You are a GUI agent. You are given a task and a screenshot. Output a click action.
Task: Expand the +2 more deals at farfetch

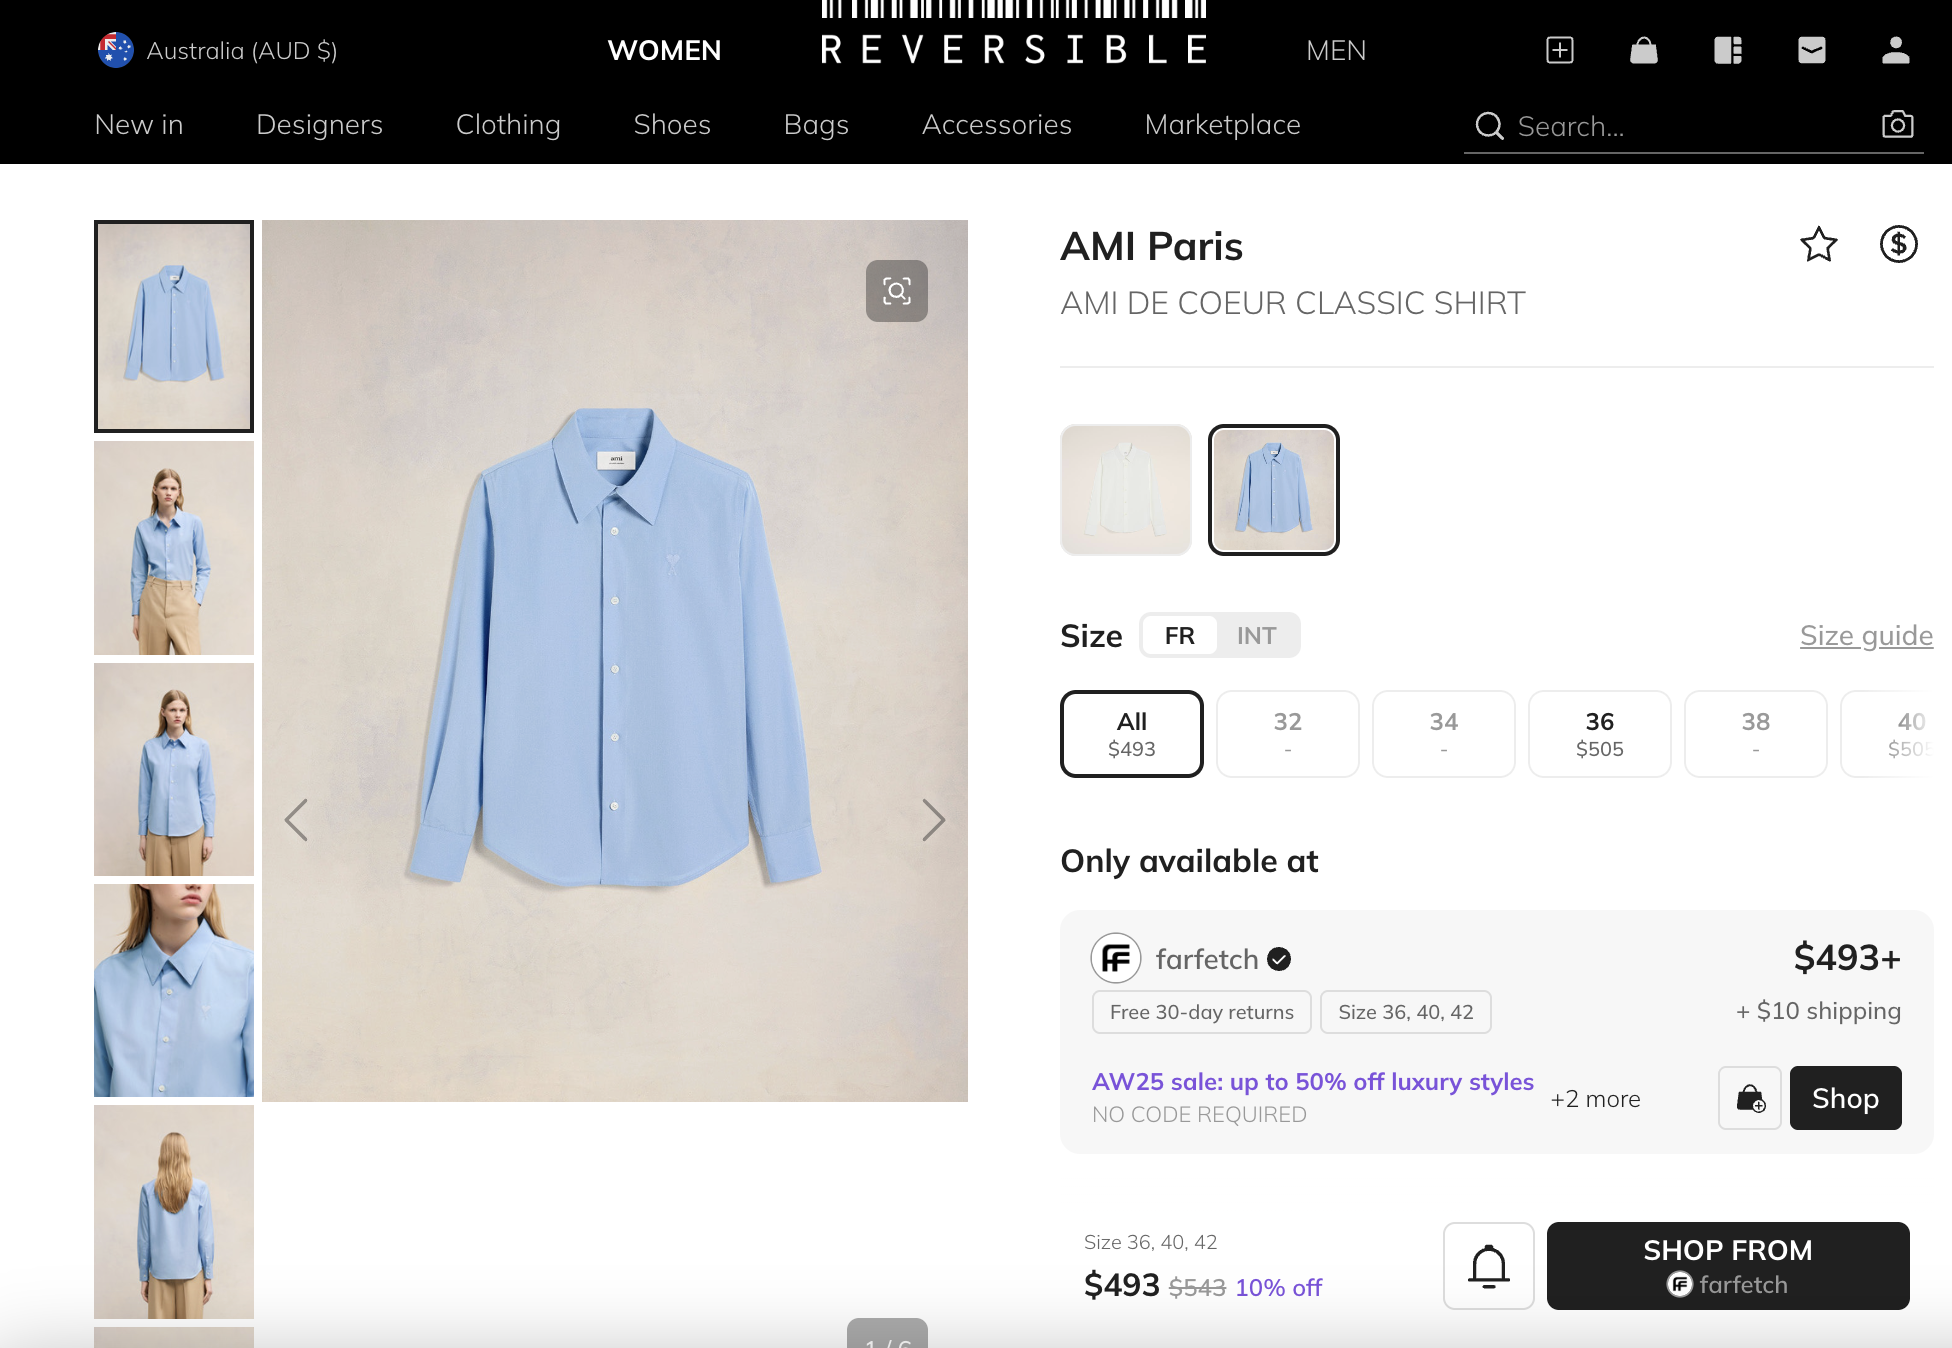[1595, 1098]
